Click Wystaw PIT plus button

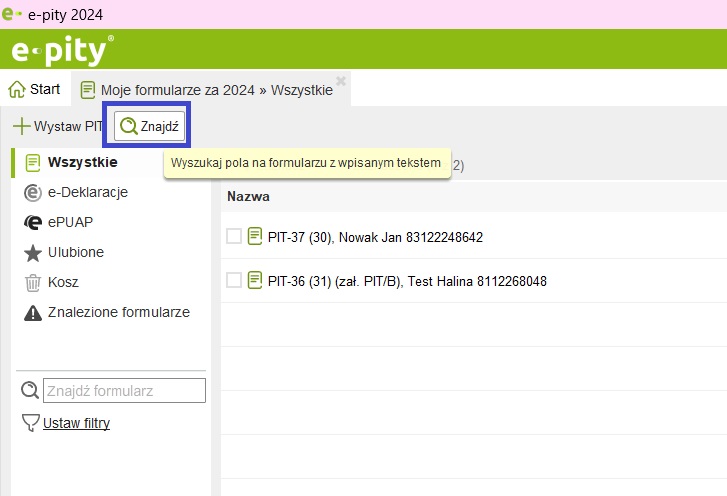57,127
